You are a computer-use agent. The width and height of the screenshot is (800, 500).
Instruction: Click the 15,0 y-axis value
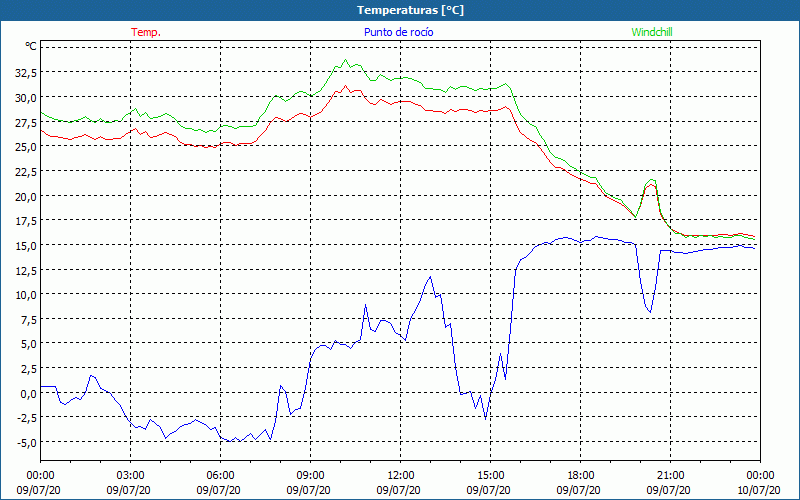pos(26,246)
